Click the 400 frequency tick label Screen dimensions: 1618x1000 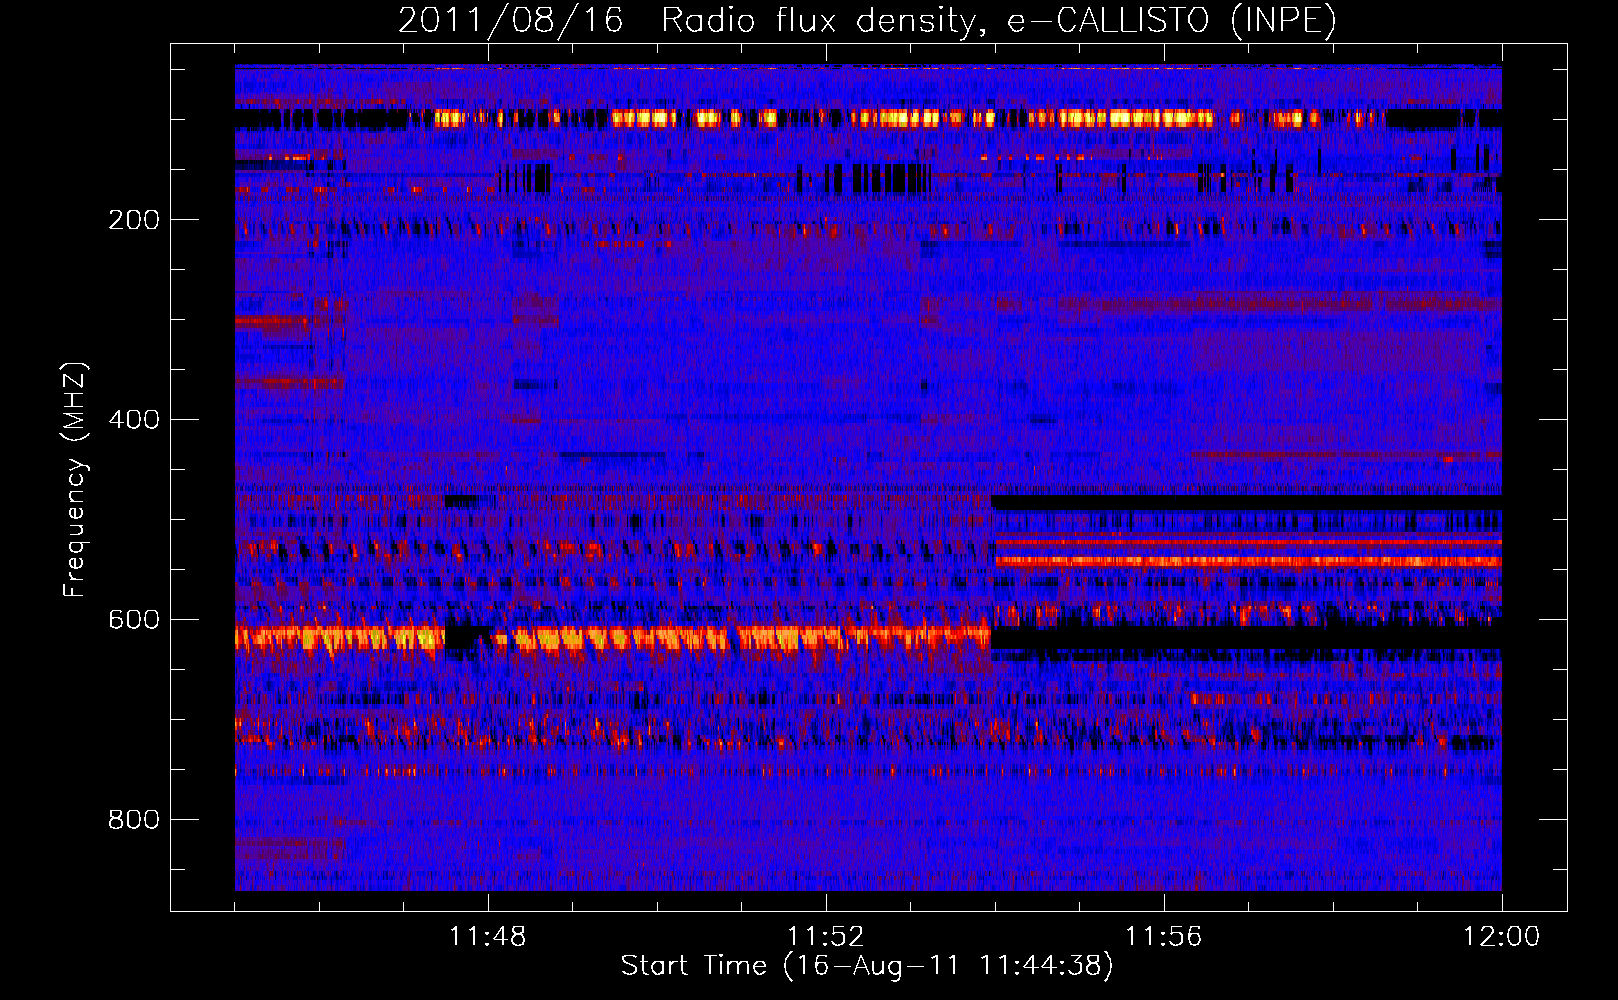click(x=134, y=420)
